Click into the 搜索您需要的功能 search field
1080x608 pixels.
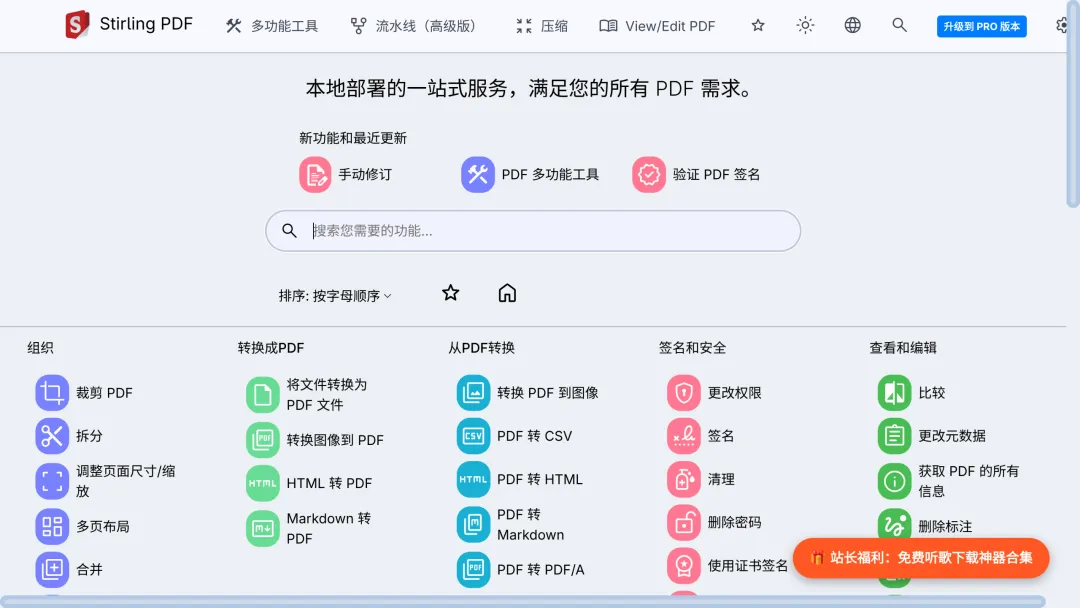coord(533,231)
